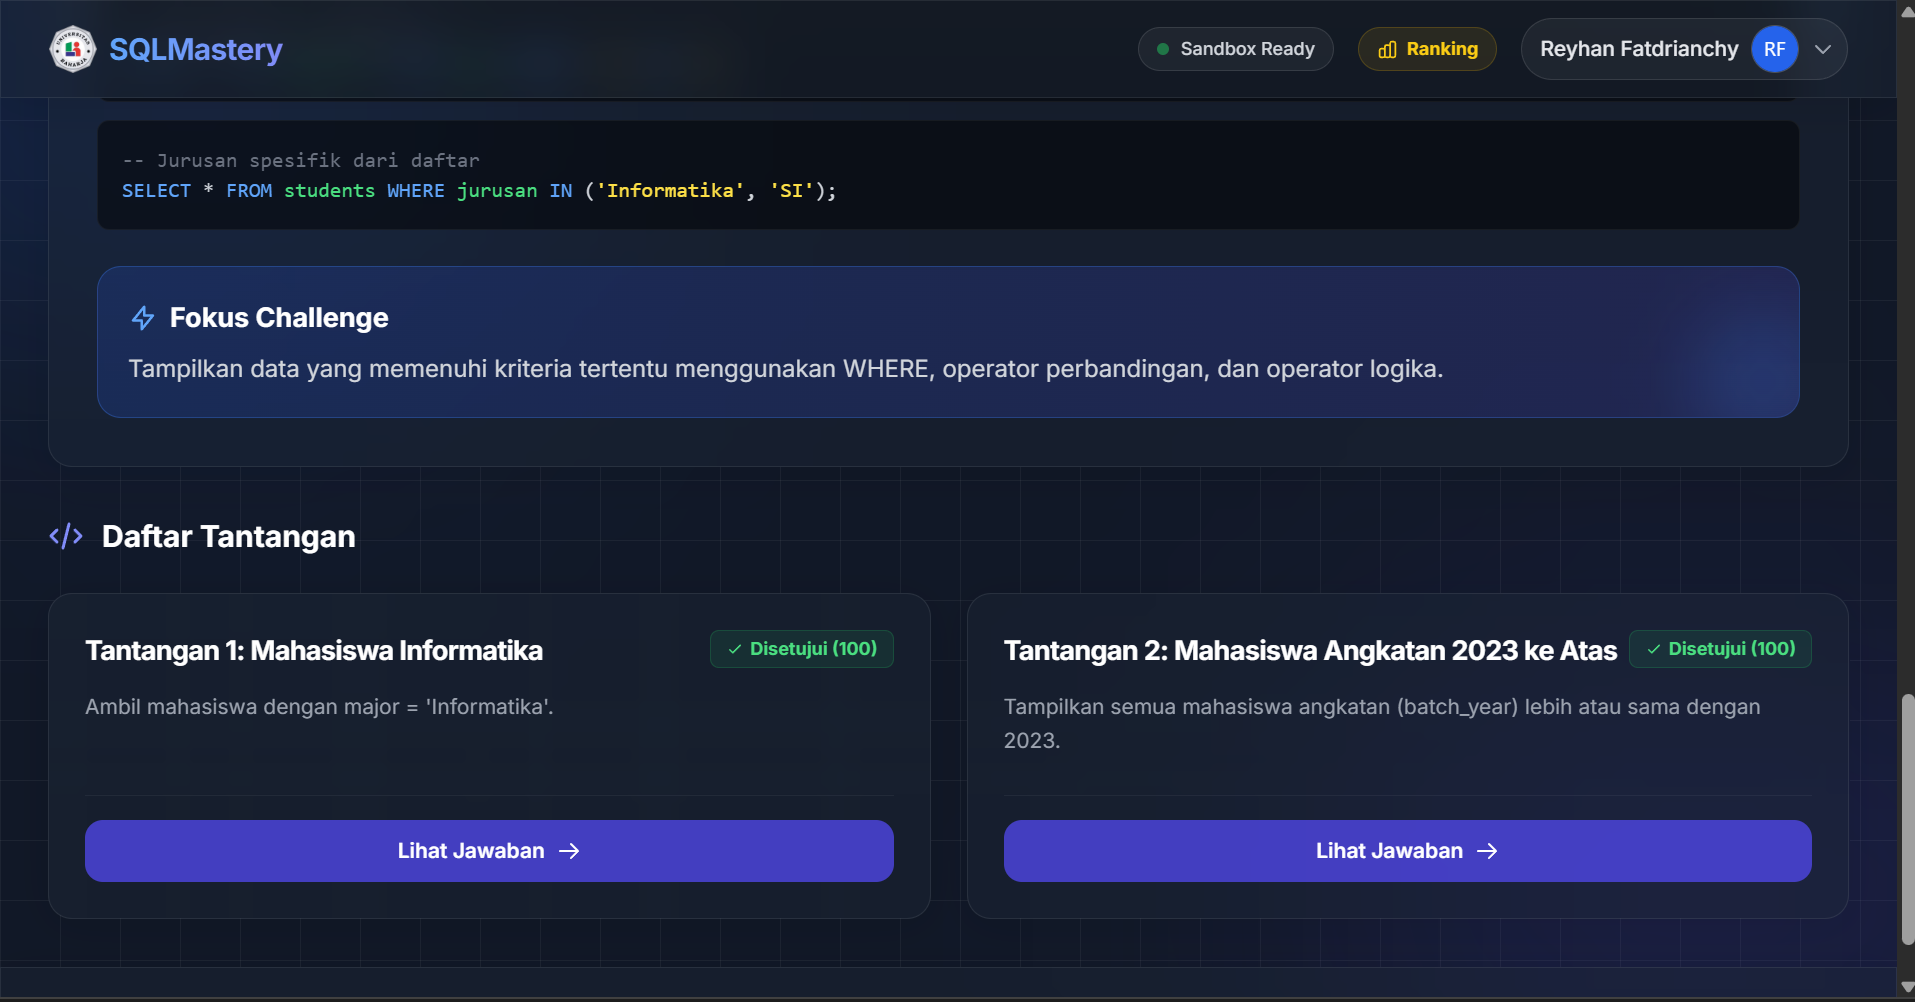Click the checkmark in Tantangan 1 Disetujui badge
This screenshot has width=1915, height=1002.
pyautogui.click(x=735, y=649)
